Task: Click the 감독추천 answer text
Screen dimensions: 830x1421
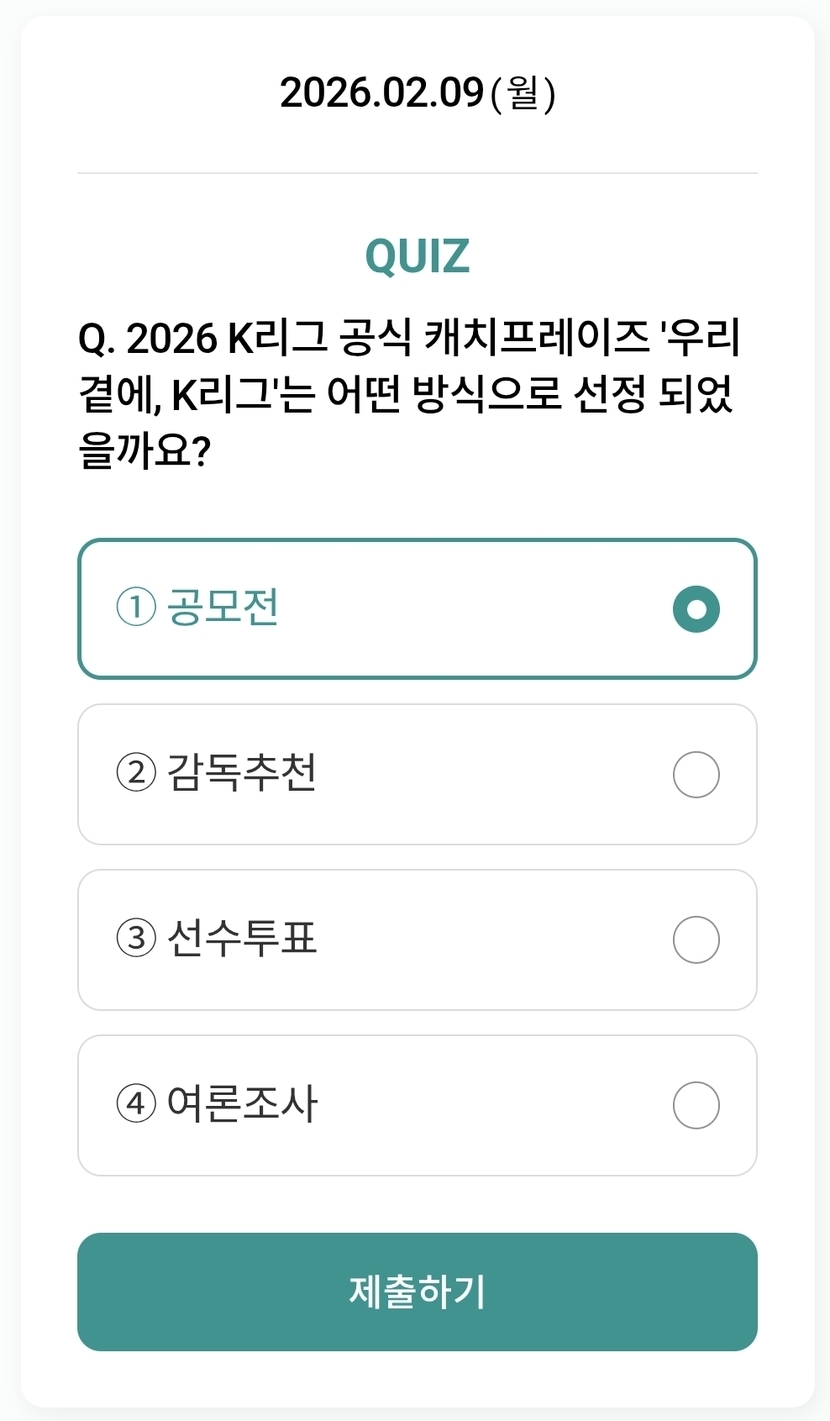Action: pyautogui.click(x=242, y=773)
